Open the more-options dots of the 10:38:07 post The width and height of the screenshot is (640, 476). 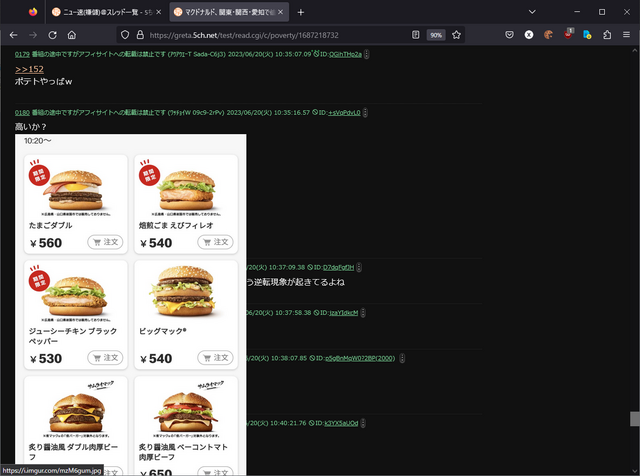(402, 358)
